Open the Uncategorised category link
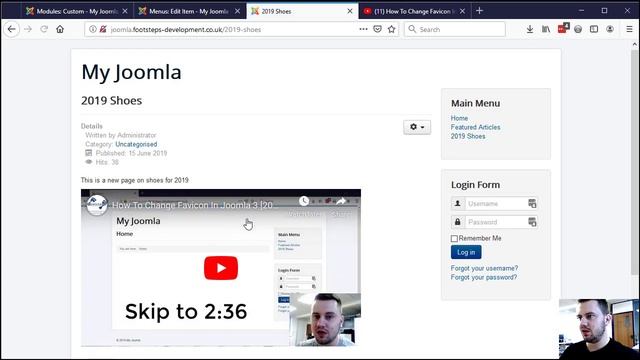The height and width of the screenshot is (360, 640). (136, 144)
